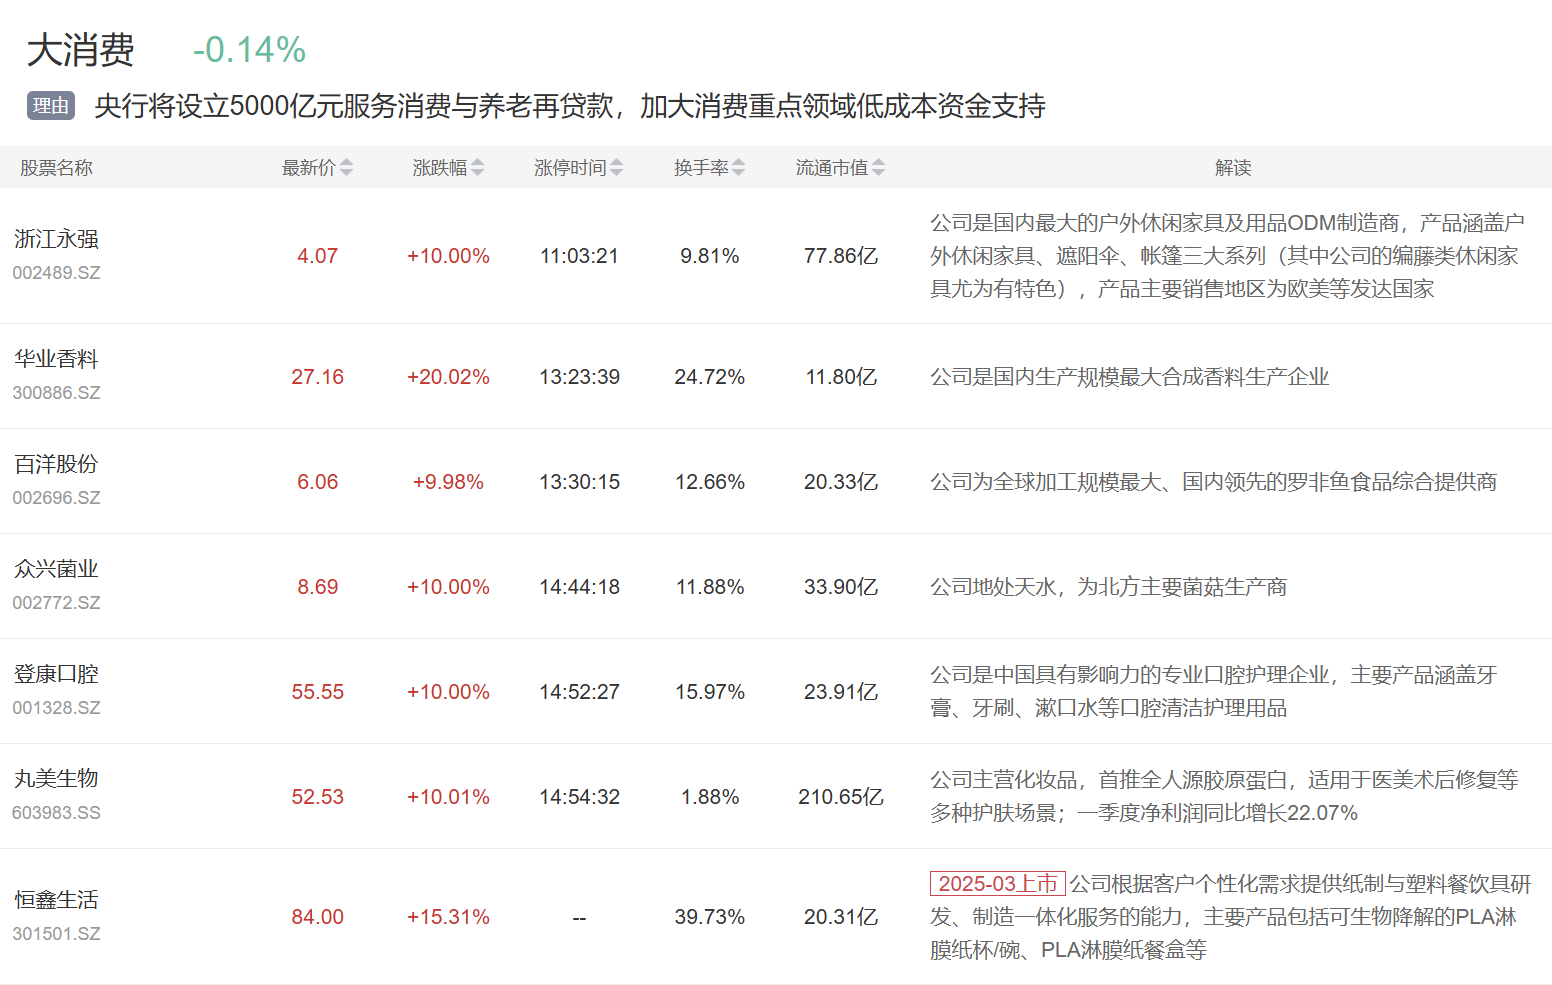Open stock 丸美生物
This screenshot has width=1552, height=985.
[x=56, y=779]
